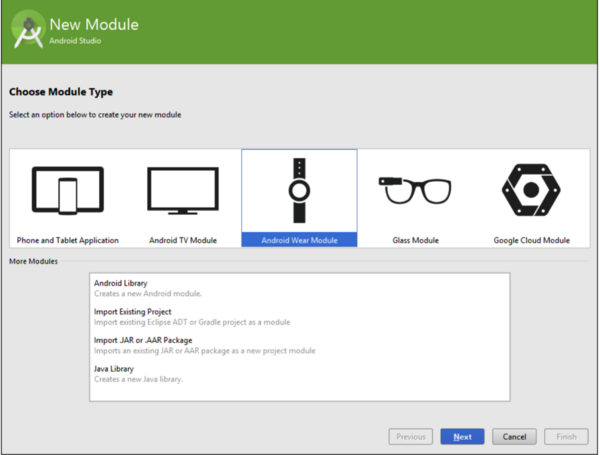Click the Finish button
This screenshot has width=600, height=455.
[x=567, y=437]
